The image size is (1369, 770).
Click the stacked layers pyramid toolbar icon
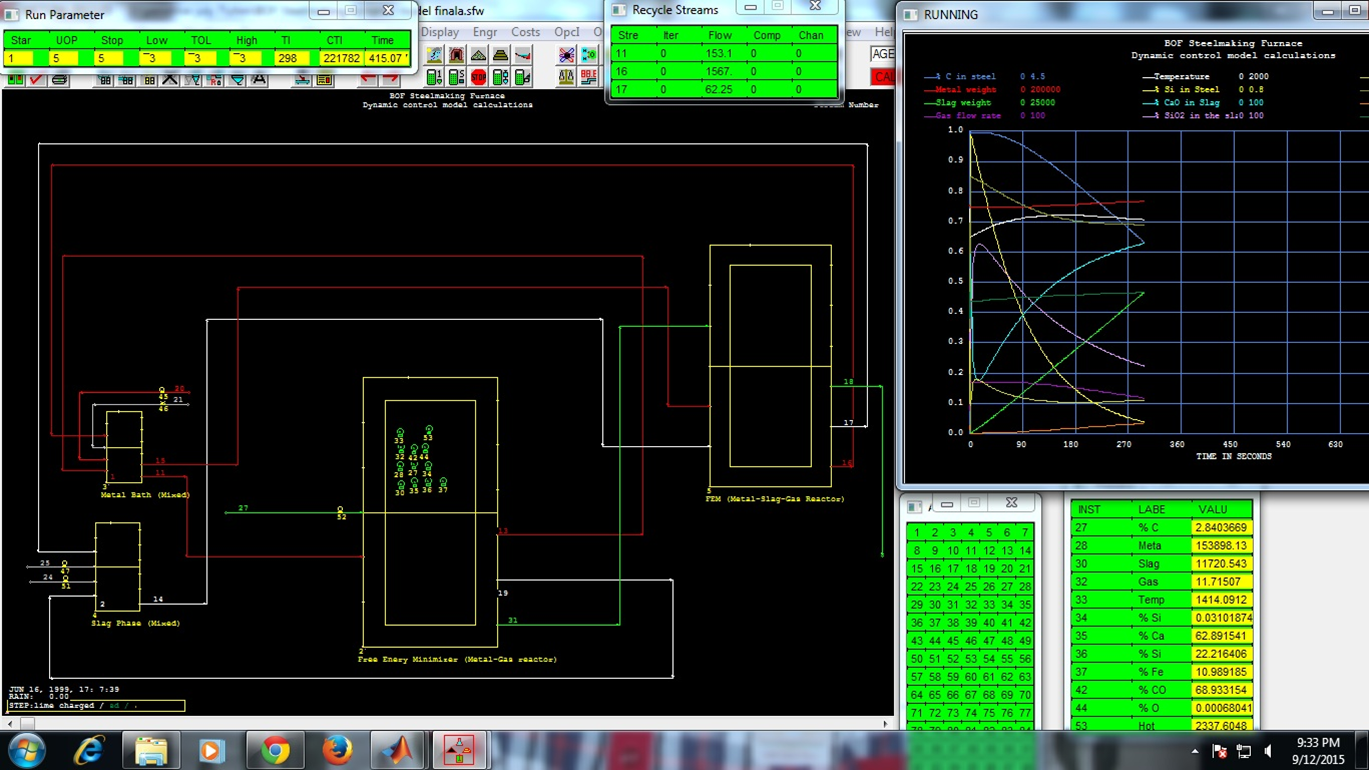pyautogui.click(x=500, y=55)
